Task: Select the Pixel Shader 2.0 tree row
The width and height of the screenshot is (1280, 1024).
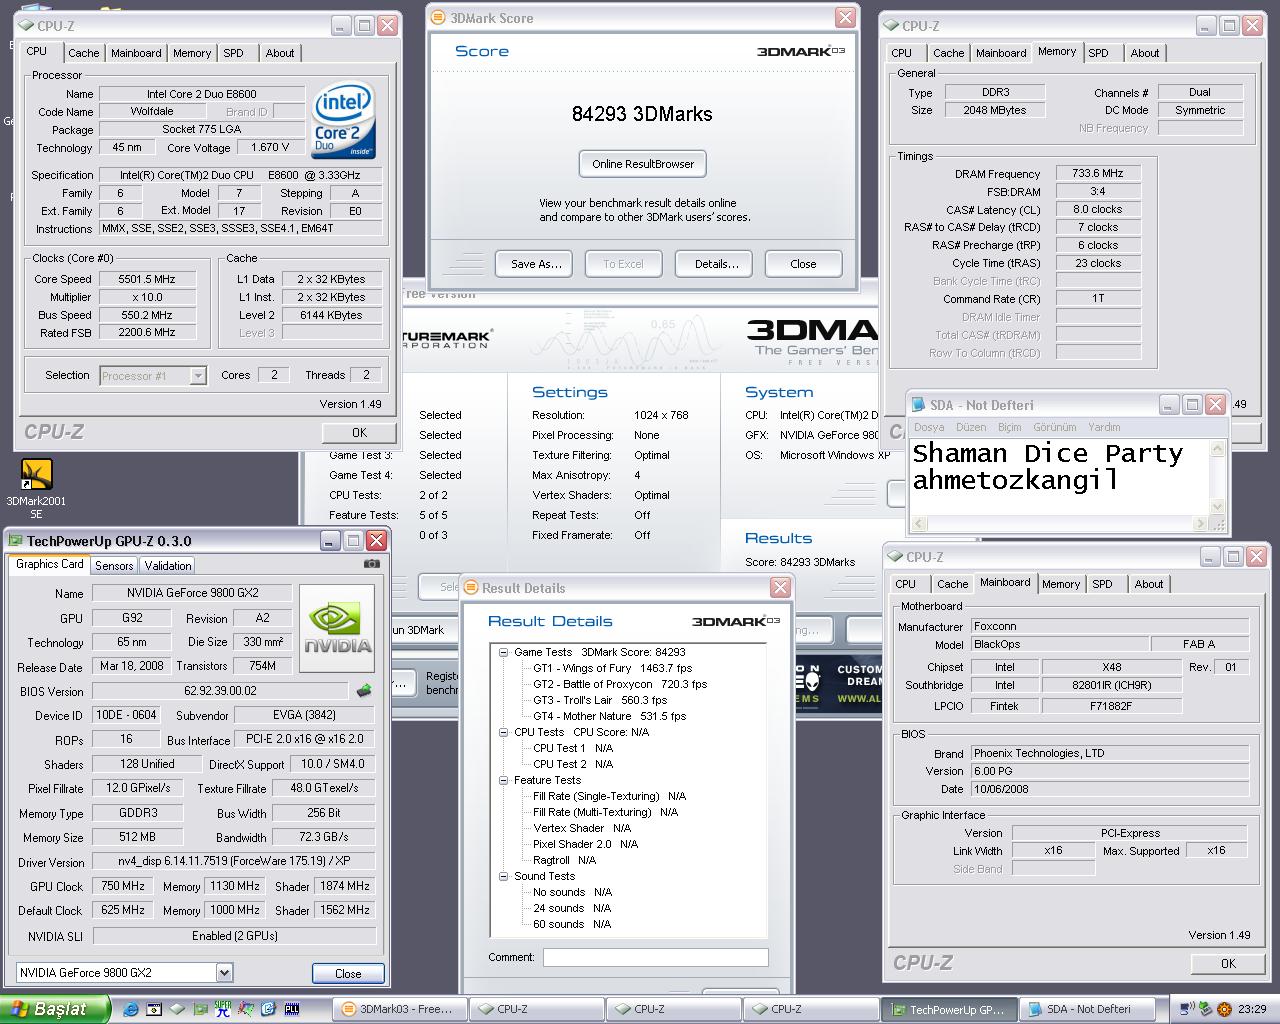Action: click(x=585, y=844)
